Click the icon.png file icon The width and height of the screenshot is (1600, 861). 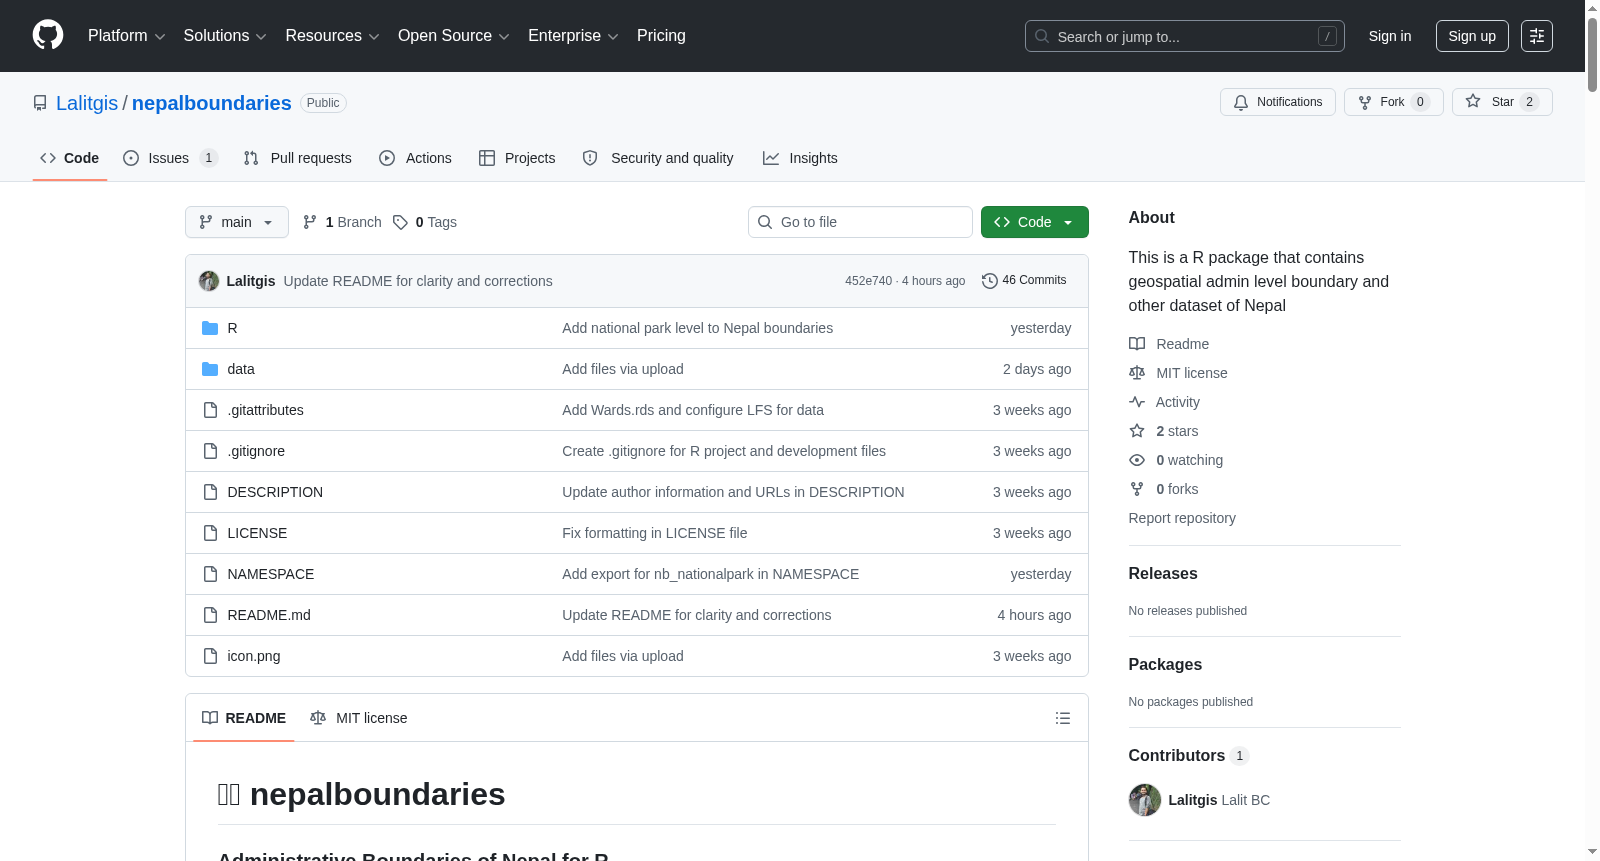click(210, 656)
